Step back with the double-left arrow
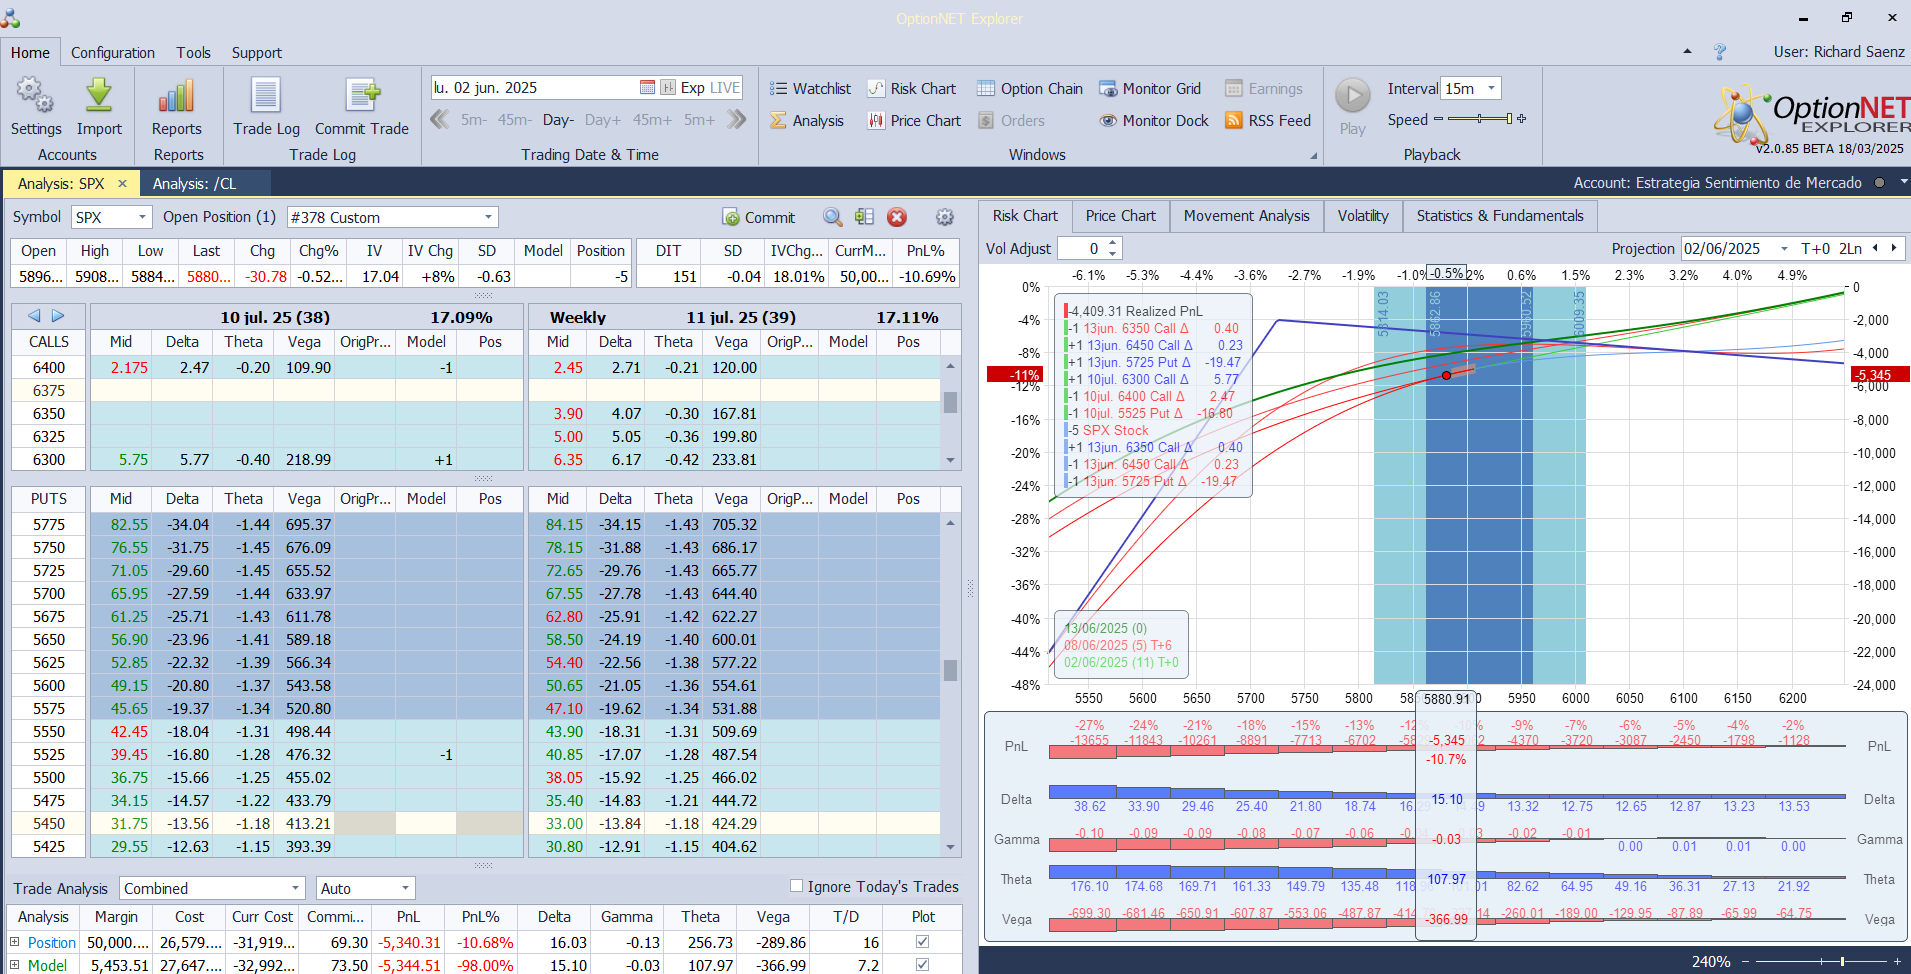Image resolution: width=1911 pixels, height=974 pixels. (x=439, y=120)
